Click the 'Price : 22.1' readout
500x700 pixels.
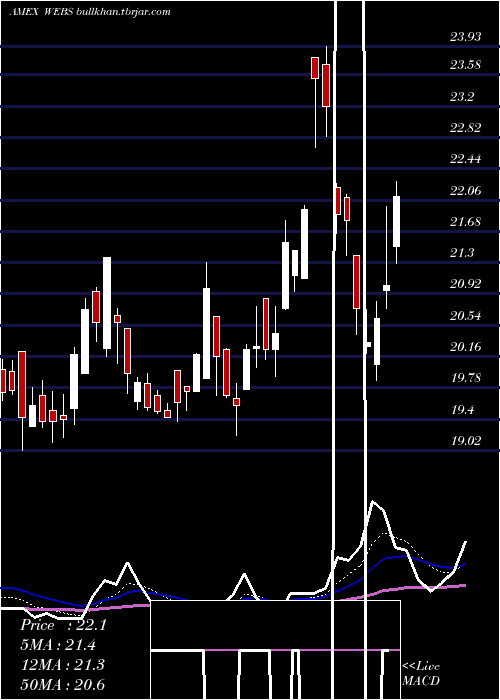pyautogui.click(x=63, y=625)
